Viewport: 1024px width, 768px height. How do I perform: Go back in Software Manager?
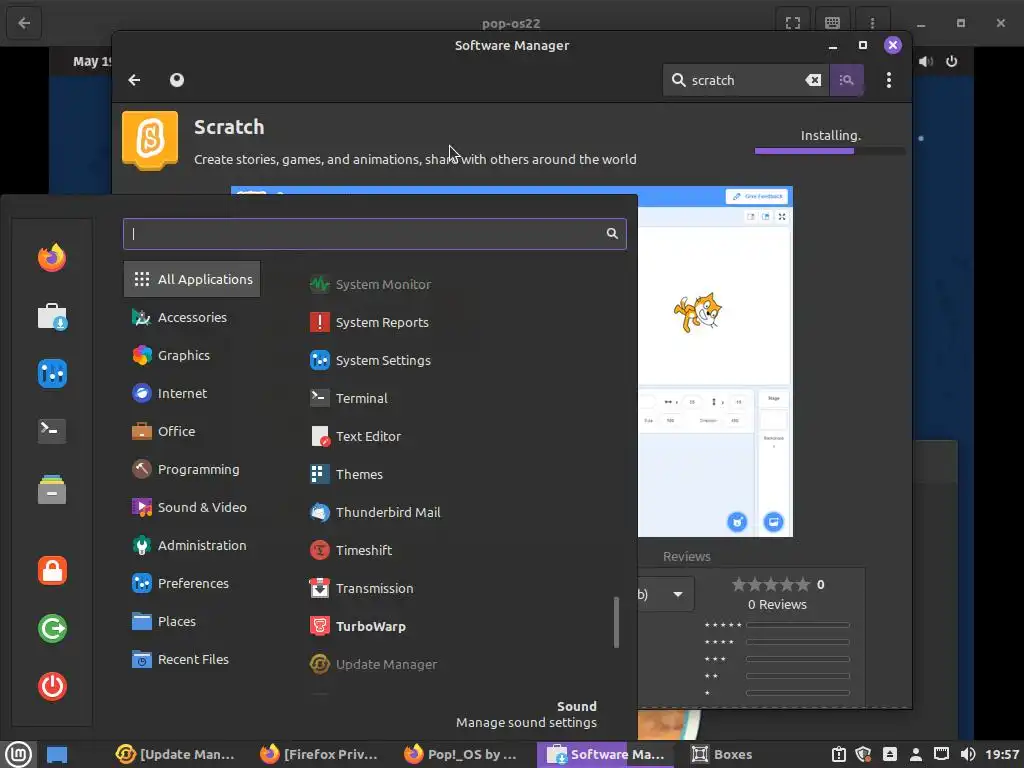135,80
